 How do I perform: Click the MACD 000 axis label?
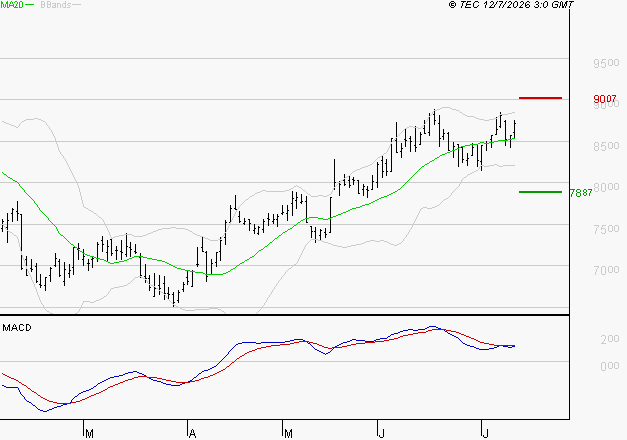610,366
